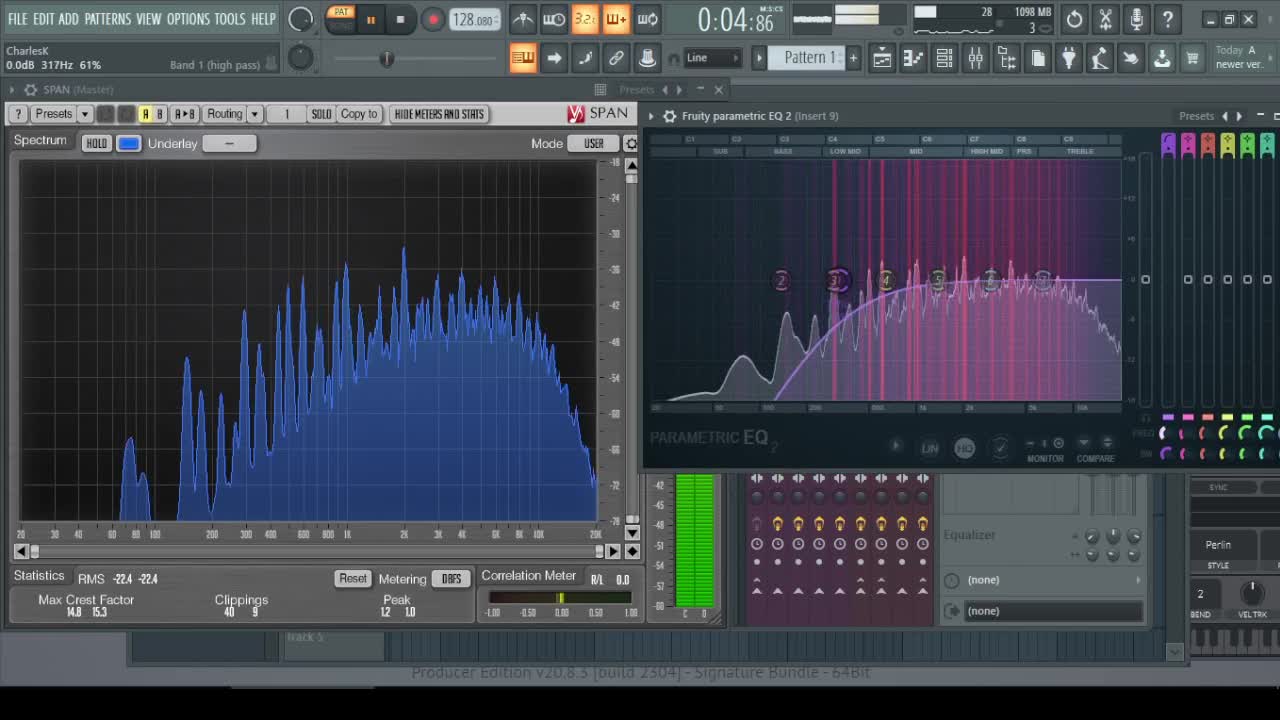Pause playback in transport
Viewport: 1280px width, 720px height.
click(371, 19)
